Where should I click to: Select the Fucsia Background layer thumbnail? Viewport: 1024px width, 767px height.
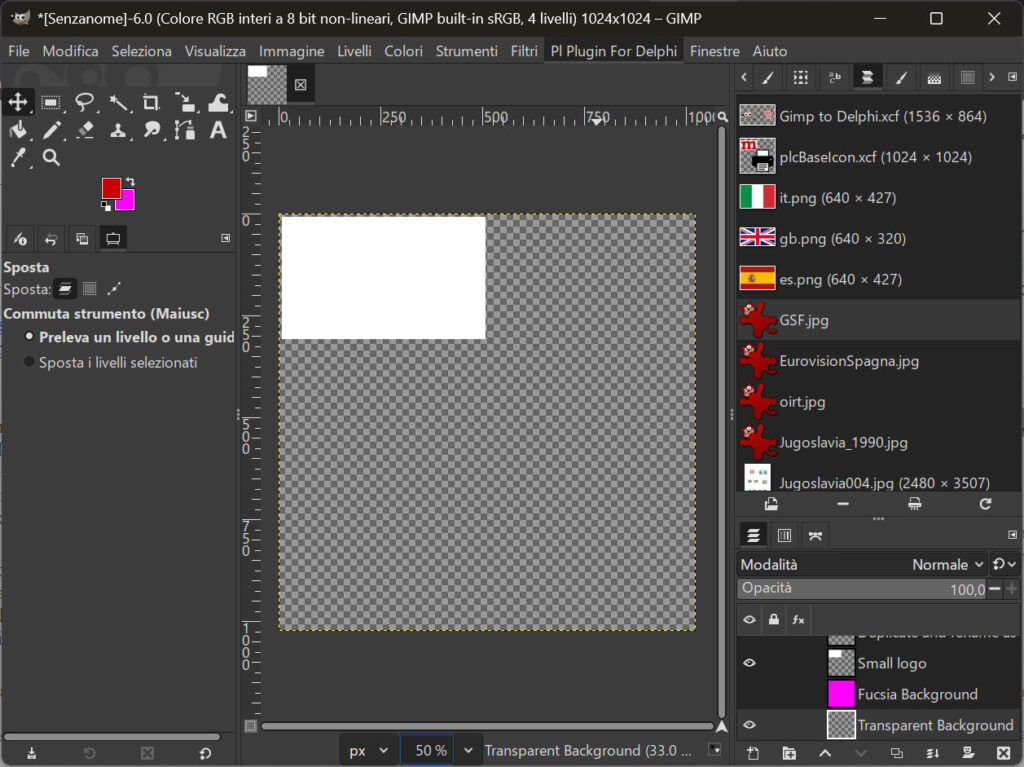841,694
